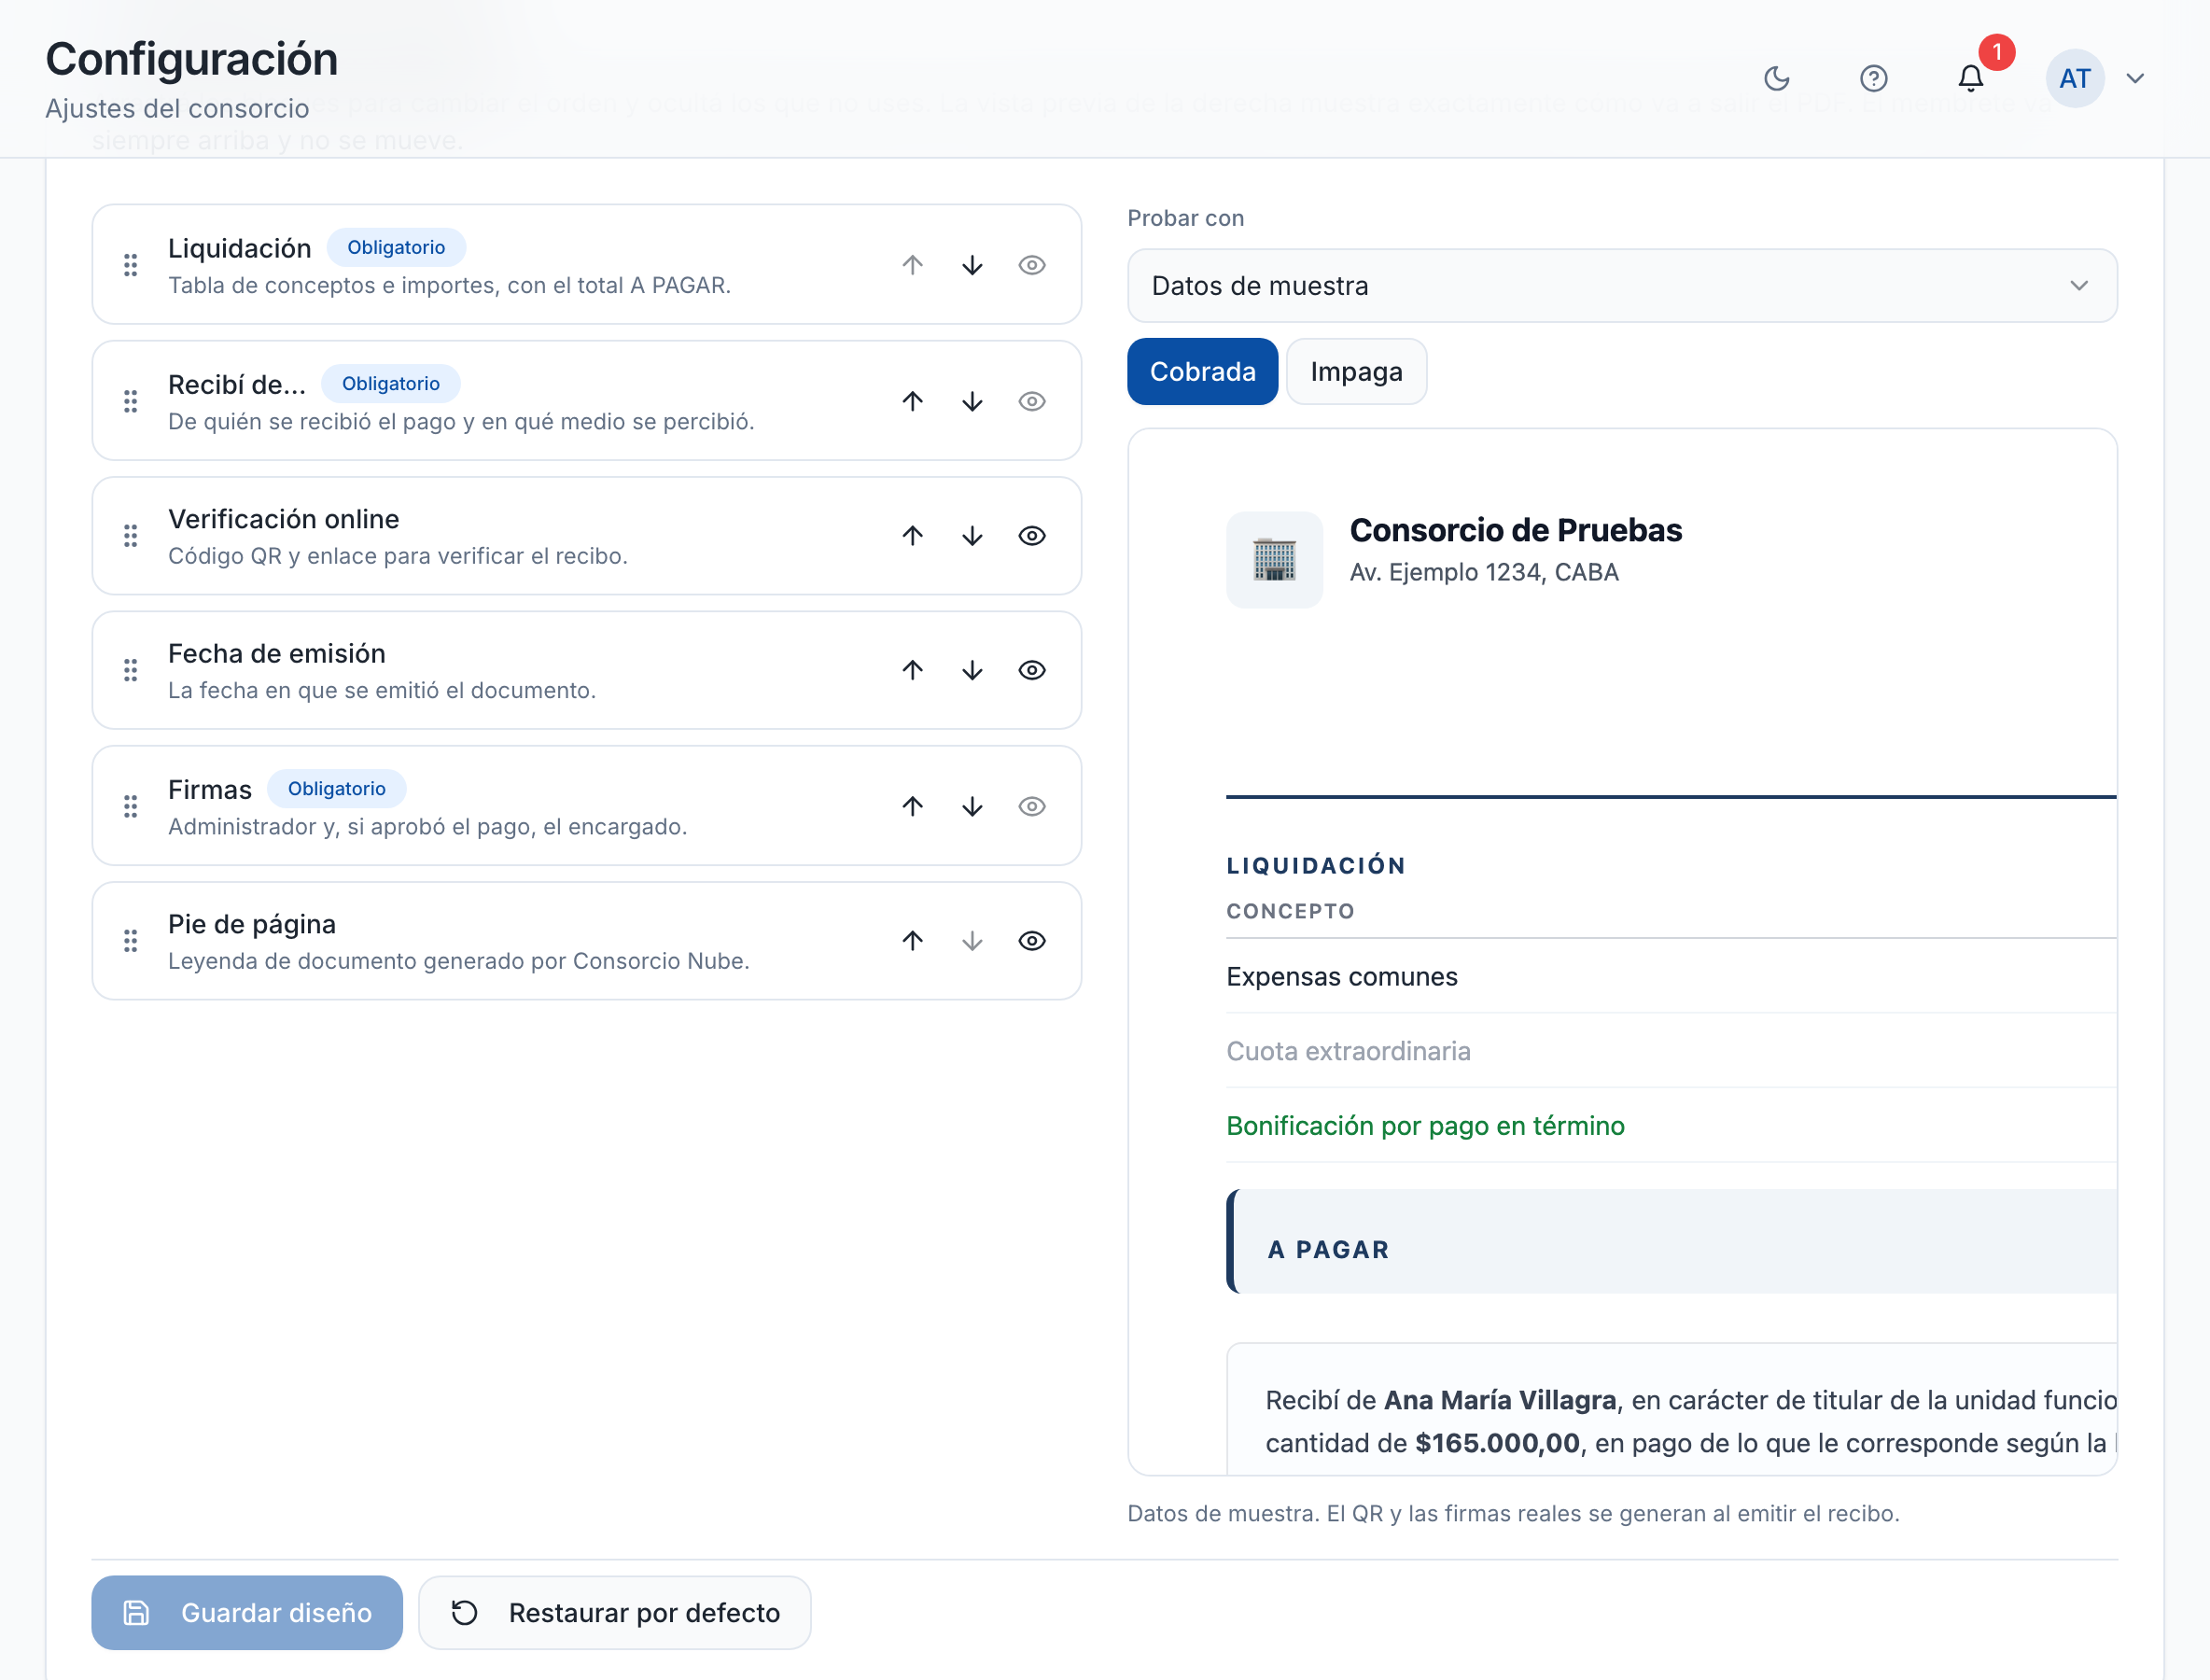This screenshot has height=1680, width=2210.
Task: Move Recibí de... up with the up arrow
Action: tap(912, 401)
